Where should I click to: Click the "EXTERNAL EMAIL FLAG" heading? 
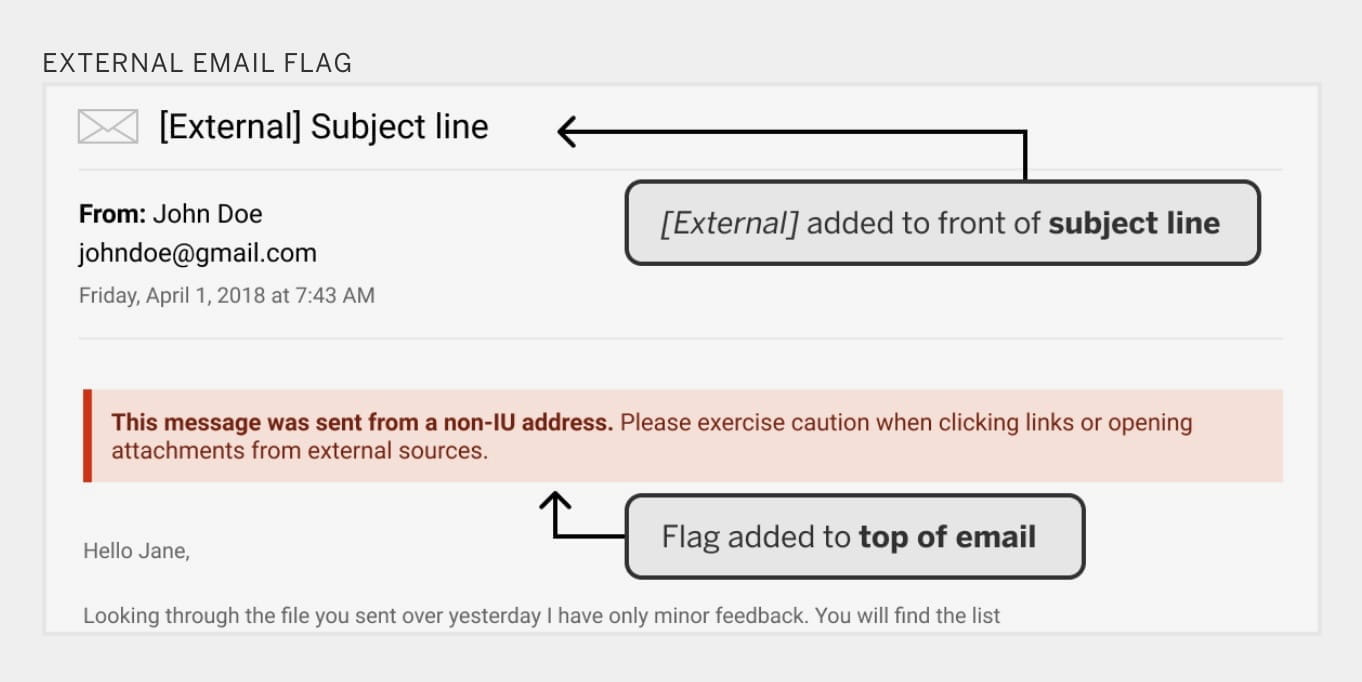(197, 63)
